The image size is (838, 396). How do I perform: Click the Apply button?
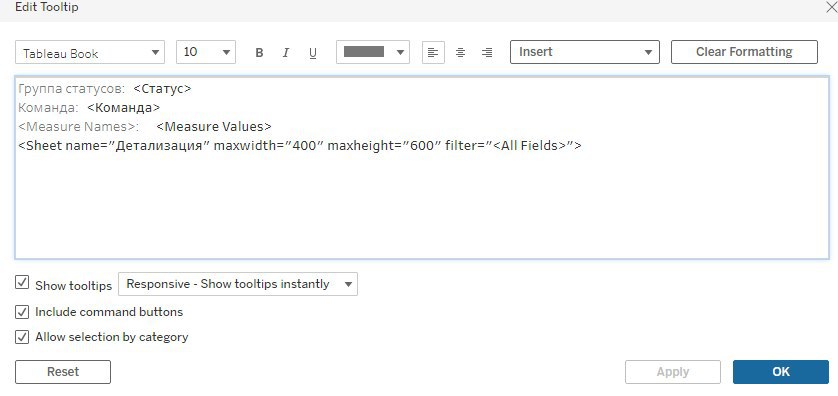pyautogui.click(x=673, y=372)
